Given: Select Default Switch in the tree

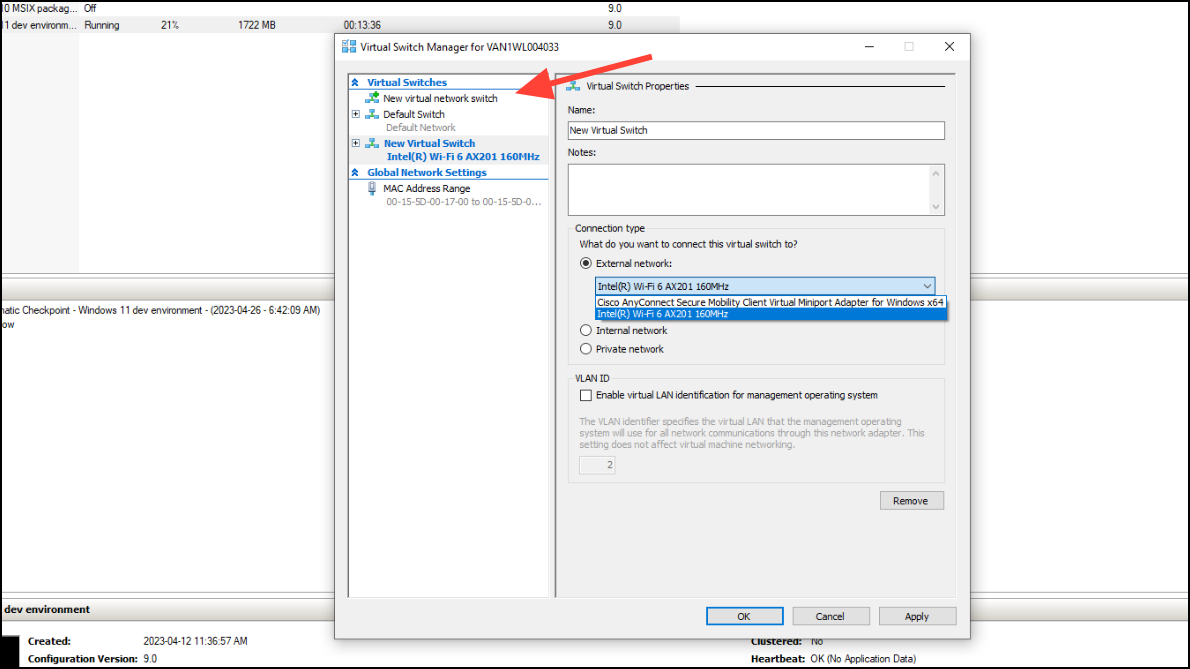Looking at the screenshot, I should click(x=414, y=114).
